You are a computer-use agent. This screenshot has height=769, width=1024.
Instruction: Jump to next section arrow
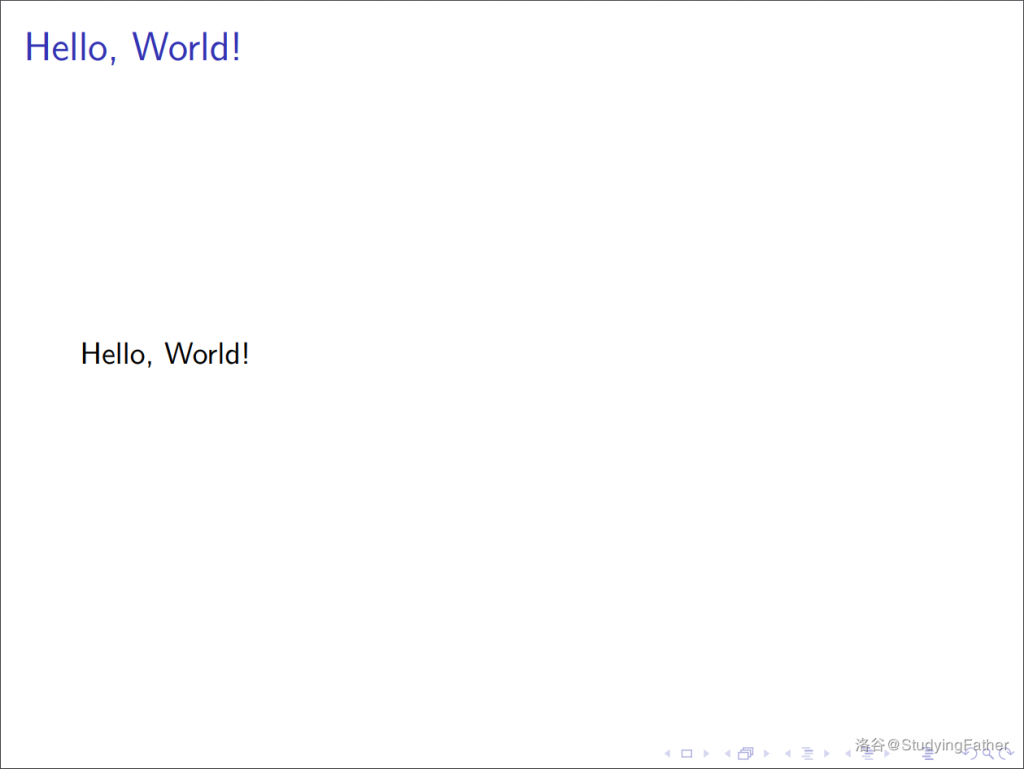point(887,753)
